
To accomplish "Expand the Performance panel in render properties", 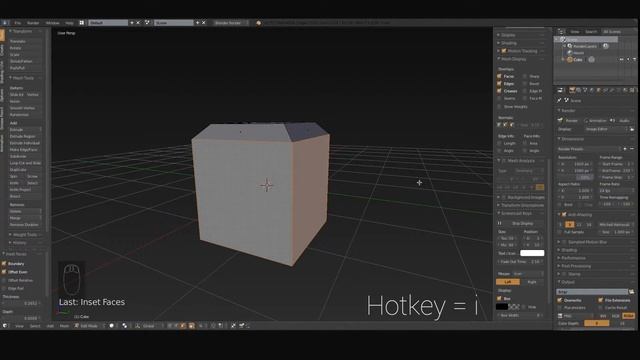I will pos(573,258).
